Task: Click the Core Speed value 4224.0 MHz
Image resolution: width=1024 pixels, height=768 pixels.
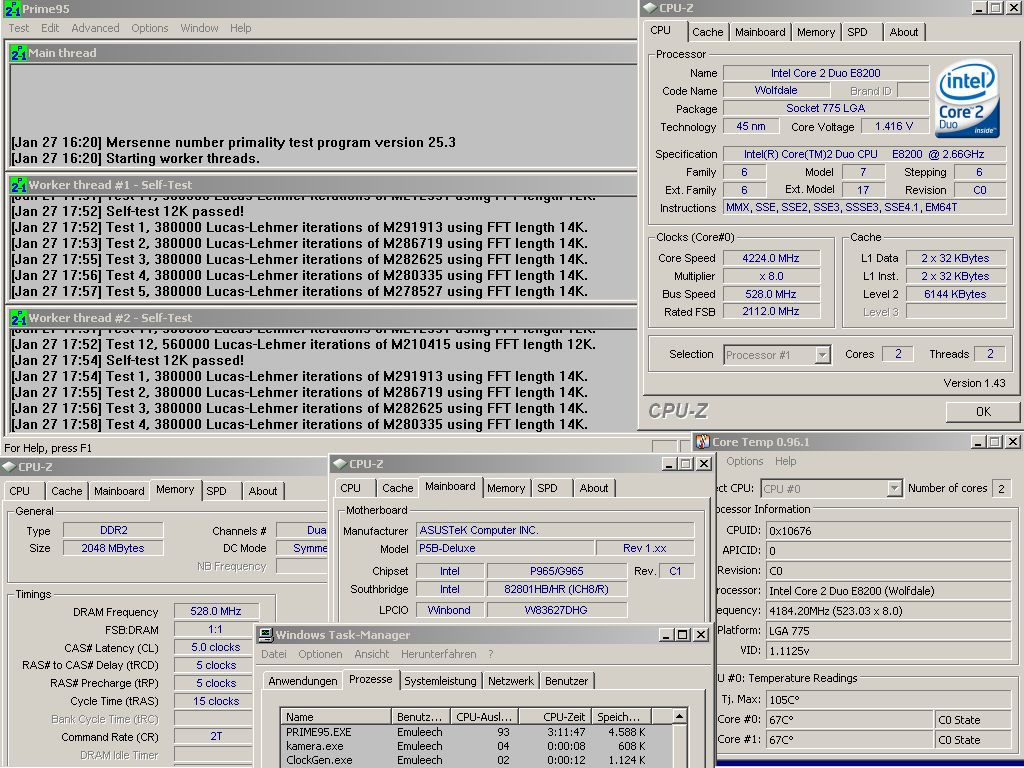Action: [771, 258]
